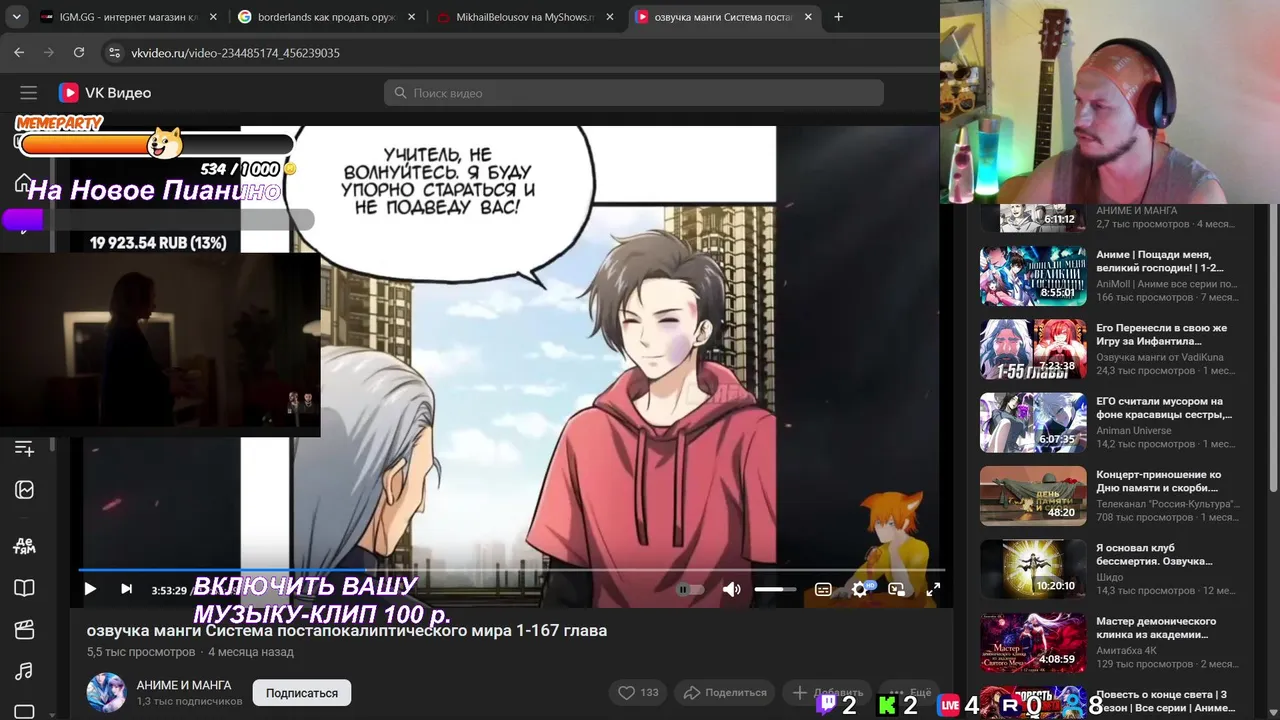Open the VK Video hamburger menu
This screenshot has width=1280, height=720.
click(x=28, y=93)
